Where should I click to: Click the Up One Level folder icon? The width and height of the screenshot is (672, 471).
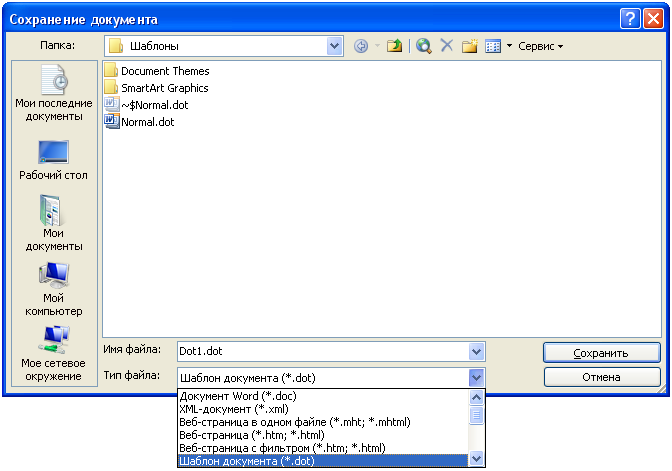point(394,46)
